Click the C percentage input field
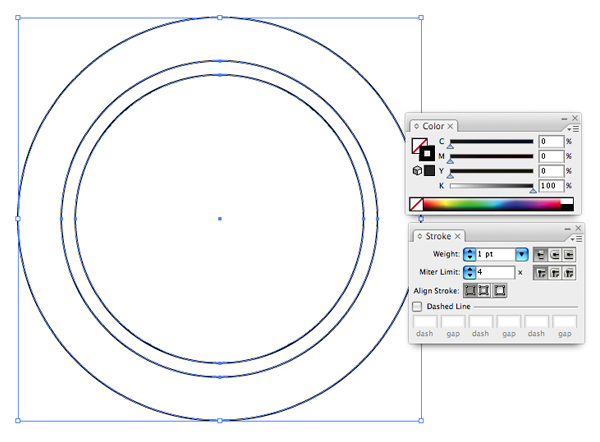 (x=551, y=142)
